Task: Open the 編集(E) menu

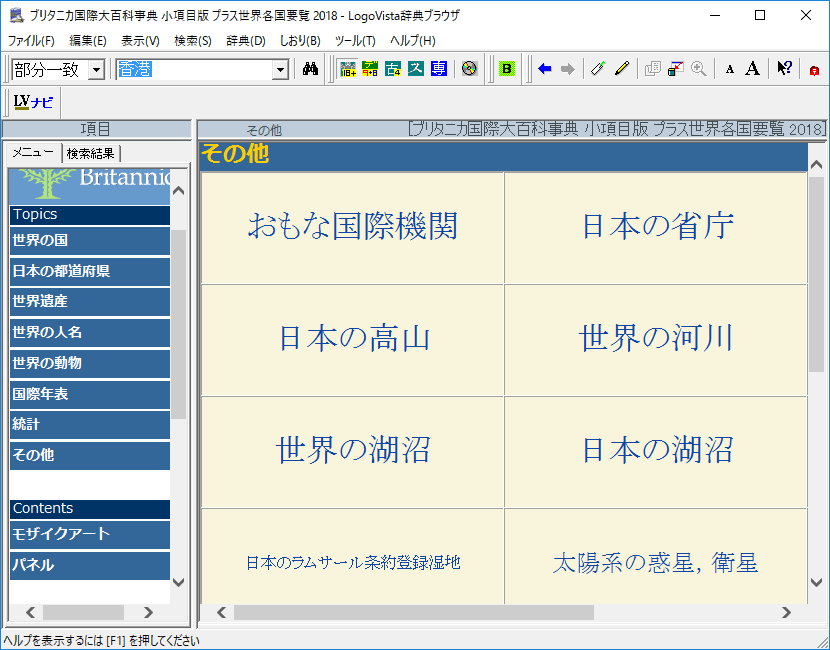Action: click(x=88, y=41)
